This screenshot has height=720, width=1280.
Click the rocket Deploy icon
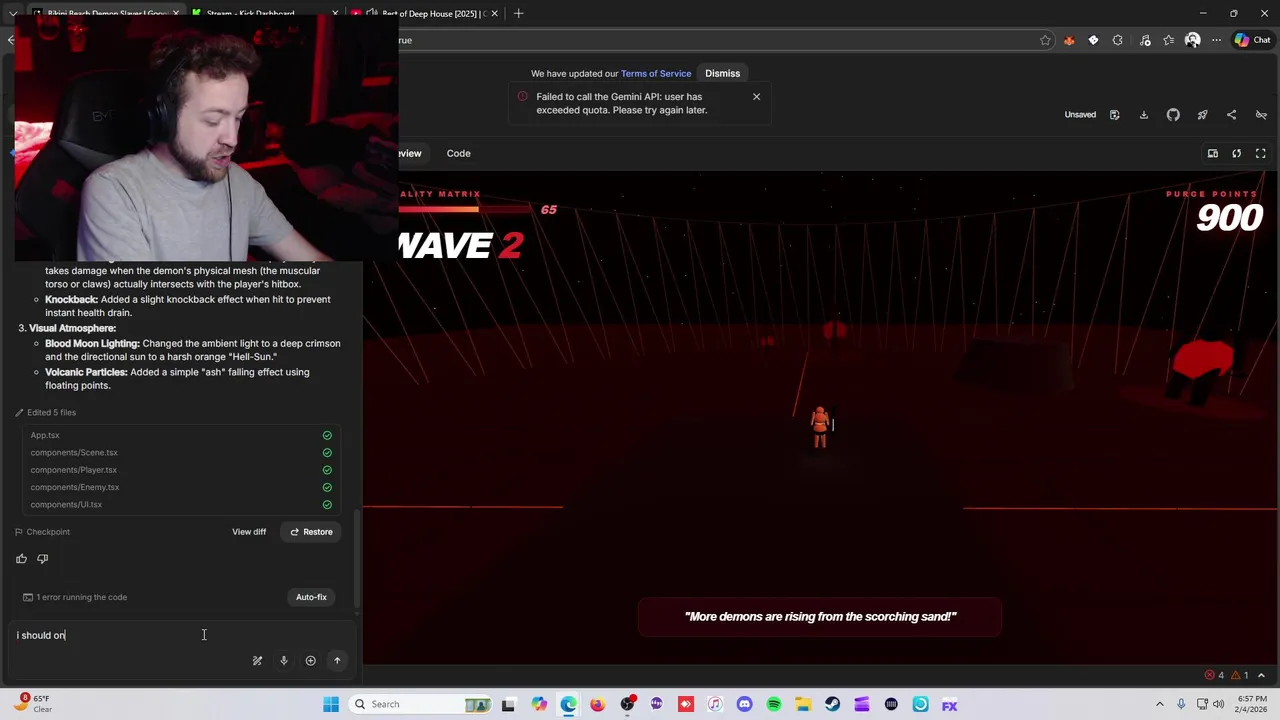(1202, 115)
